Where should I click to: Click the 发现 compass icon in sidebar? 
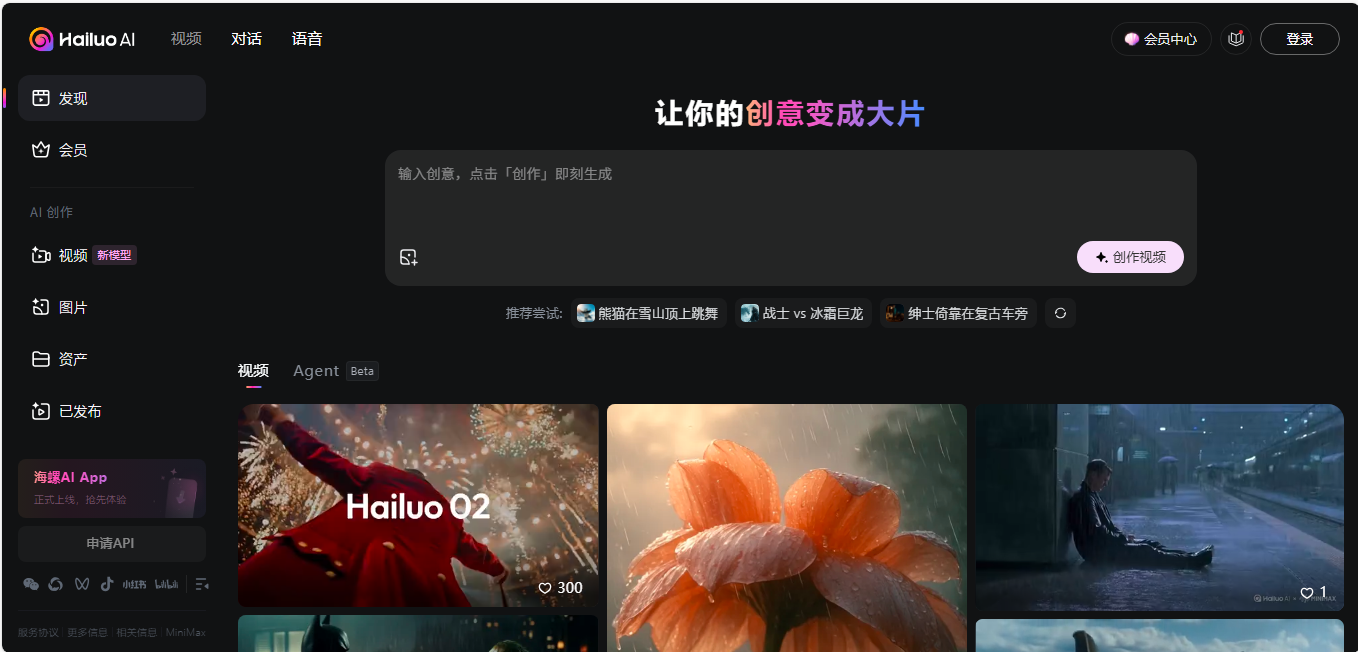point(41,98)
